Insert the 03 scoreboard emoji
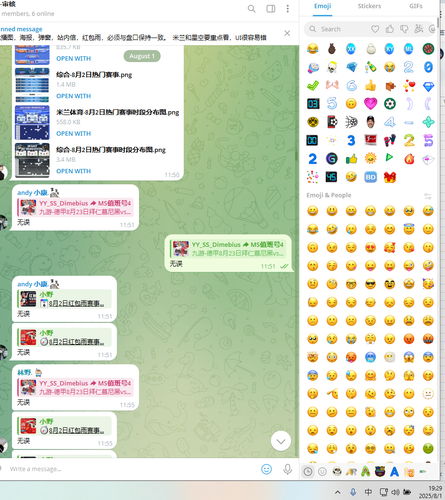The width and height of the screenshot is (445, 500). click(x=313, y=104)
